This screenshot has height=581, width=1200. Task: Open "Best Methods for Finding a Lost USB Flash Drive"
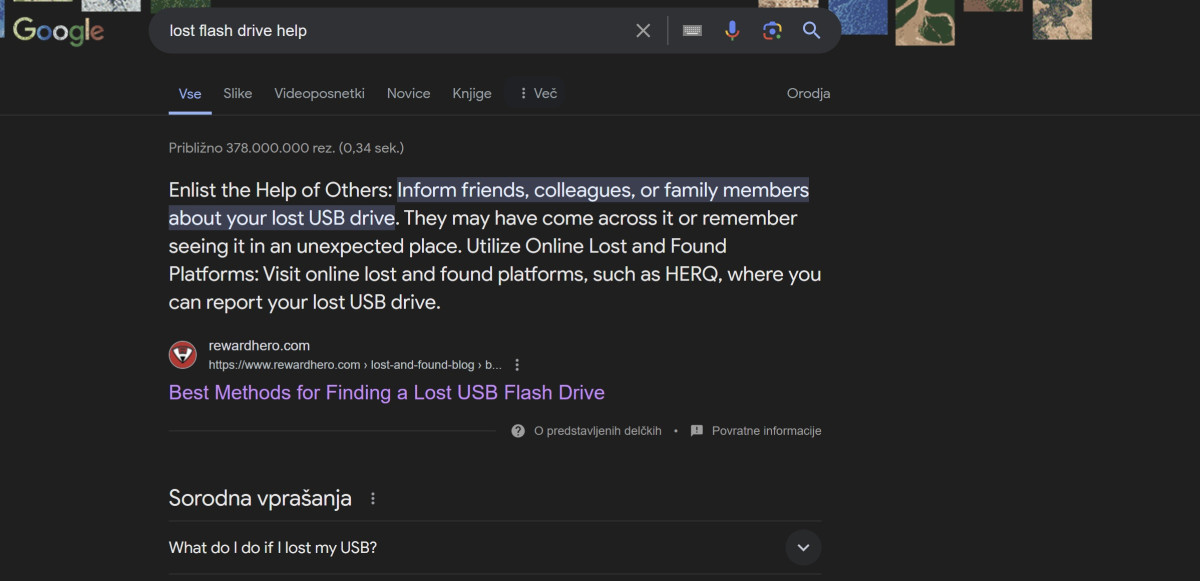click(x=386, y=393)
